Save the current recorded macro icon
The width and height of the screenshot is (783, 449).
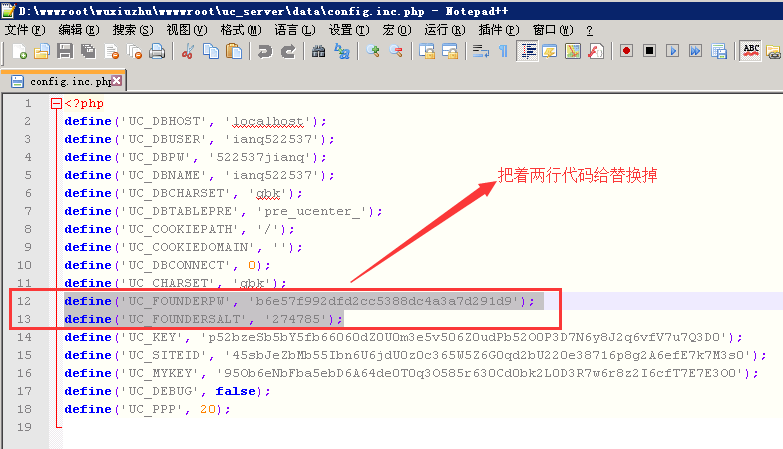(x=719, y=51)
